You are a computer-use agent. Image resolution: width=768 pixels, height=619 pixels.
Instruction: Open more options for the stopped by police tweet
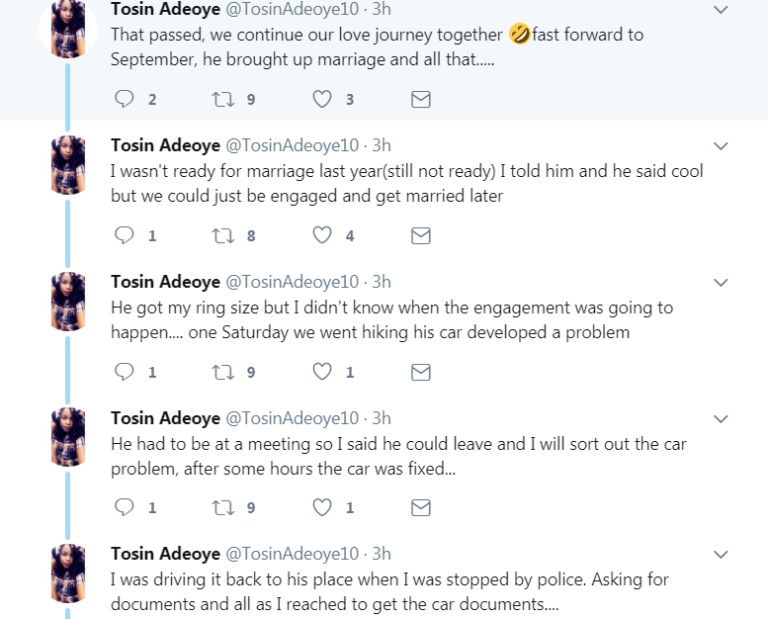(x=721, y=554)
